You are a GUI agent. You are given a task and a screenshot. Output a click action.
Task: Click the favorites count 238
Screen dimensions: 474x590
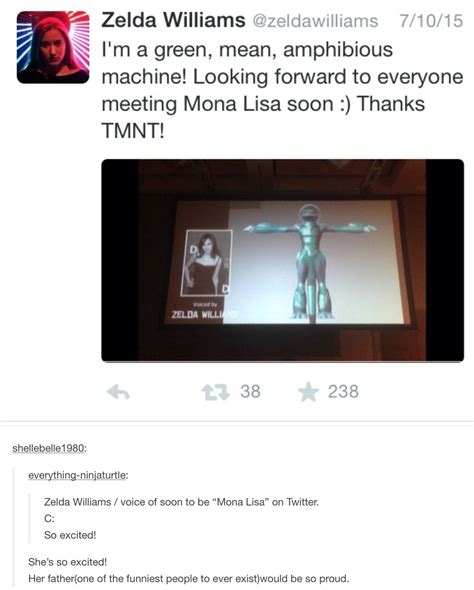click(x=343, y=391)
